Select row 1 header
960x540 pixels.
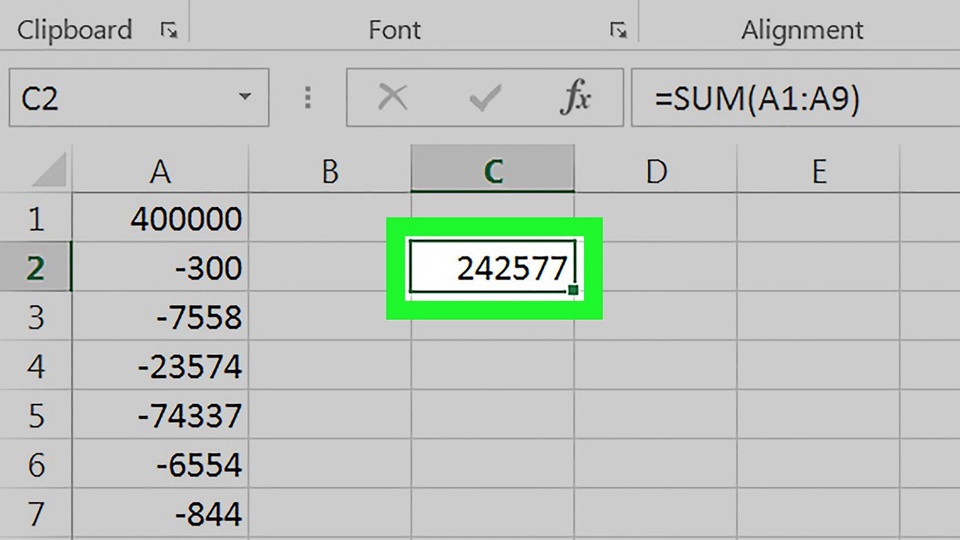36,219
